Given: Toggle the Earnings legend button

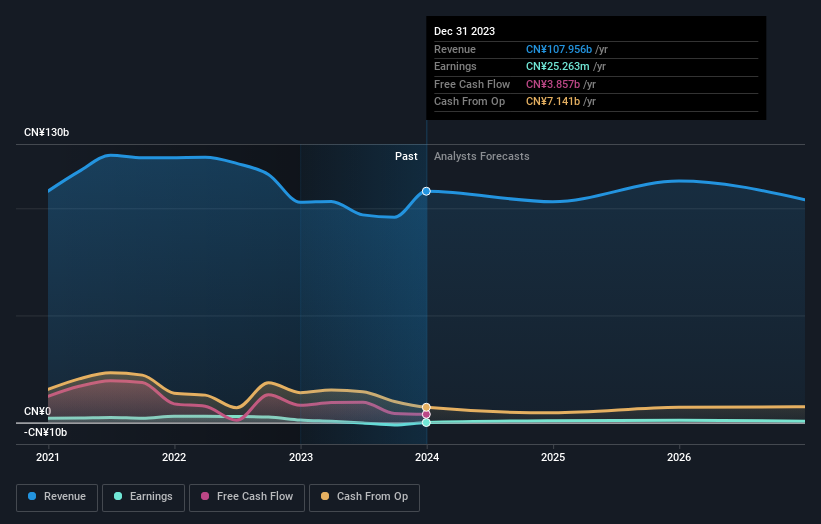Looking at the screenshot, I should (143, 497).
